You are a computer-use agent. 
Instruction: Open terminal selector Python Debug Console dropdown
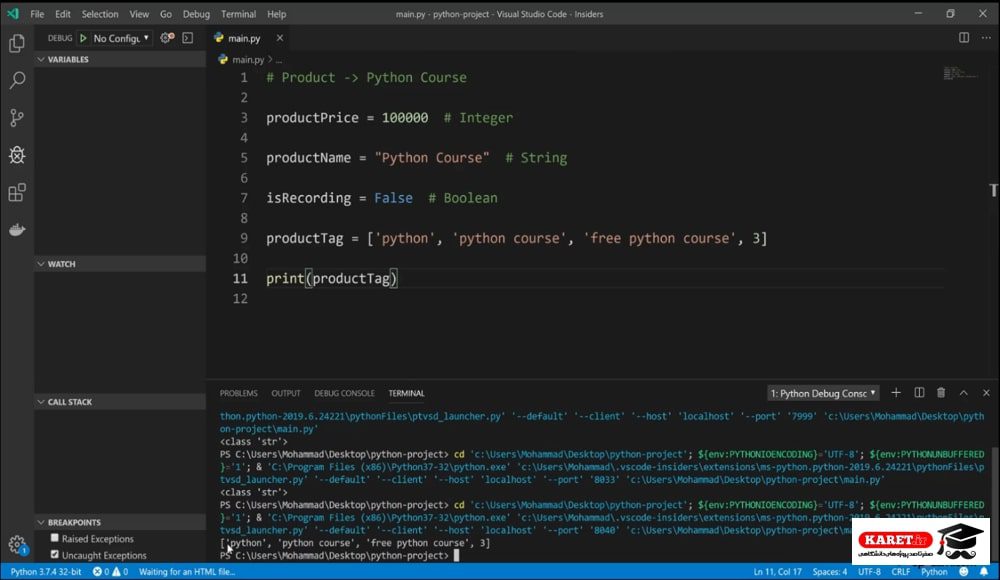[823, 393]
